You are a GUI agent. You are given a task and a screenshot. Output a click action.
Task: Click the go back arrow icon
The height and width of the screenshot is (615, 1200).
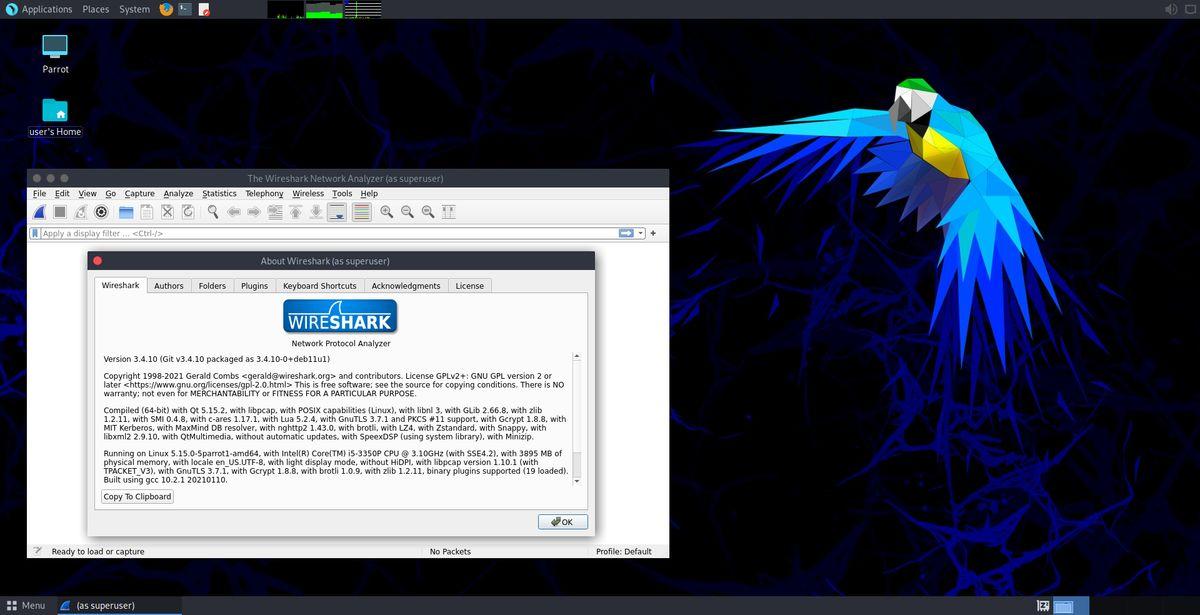click(x=233, y=212)
